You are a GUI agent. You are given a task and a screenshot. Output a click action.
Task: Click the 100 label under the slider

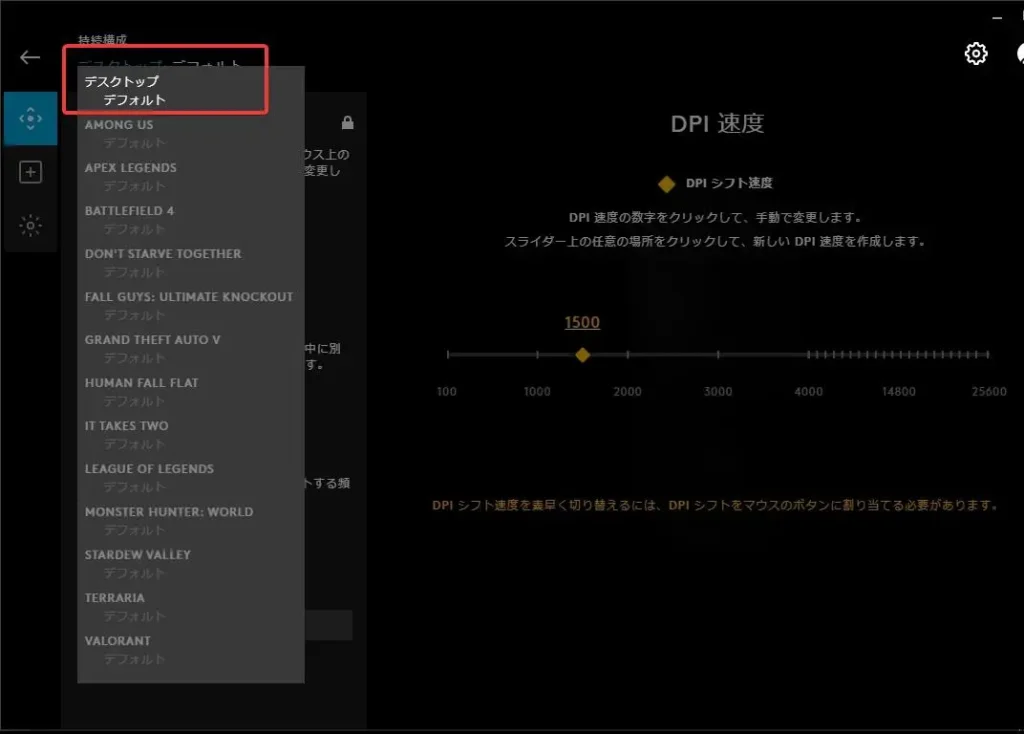pyautogui.click(x=447, y=392)
